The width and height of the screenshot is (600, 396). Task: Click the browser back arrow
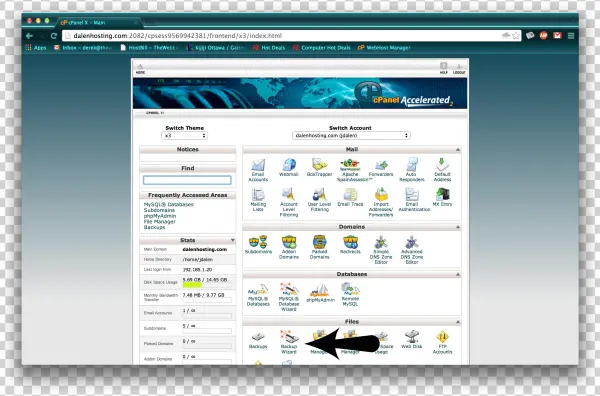[30, 36]
